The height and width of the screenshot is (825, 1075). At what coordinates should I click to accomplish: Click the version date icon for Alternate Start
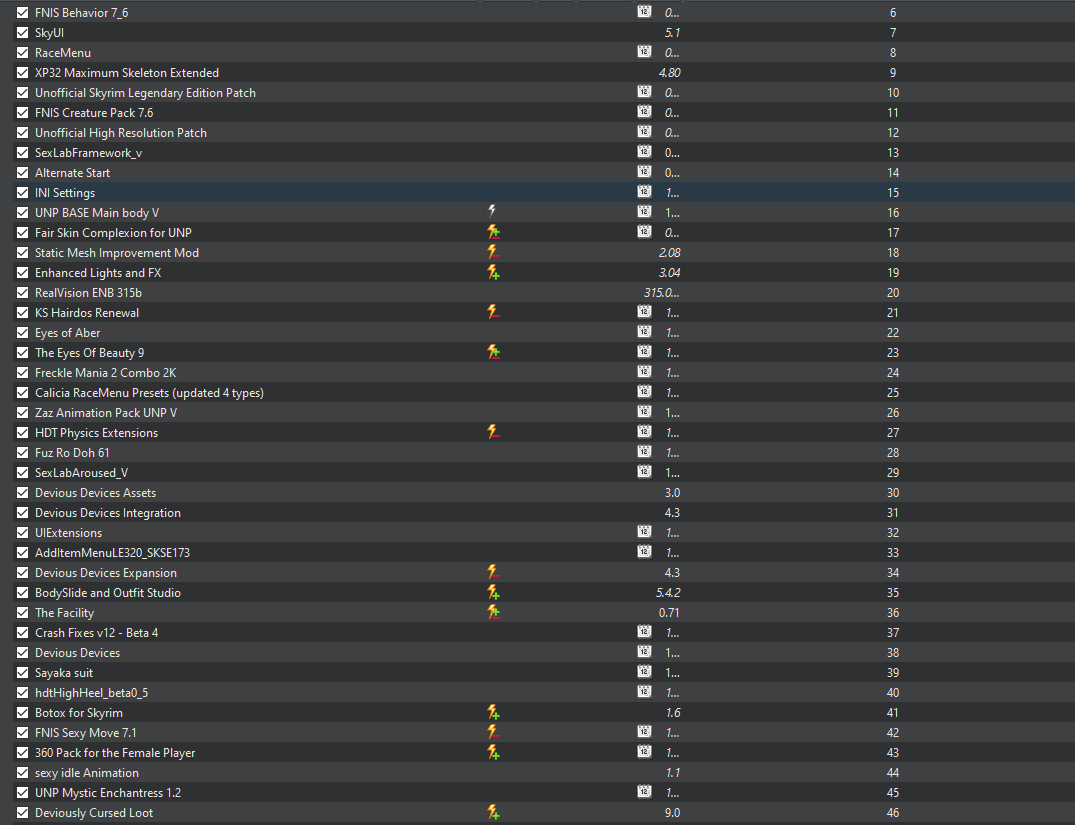click(x=644, y=171)
